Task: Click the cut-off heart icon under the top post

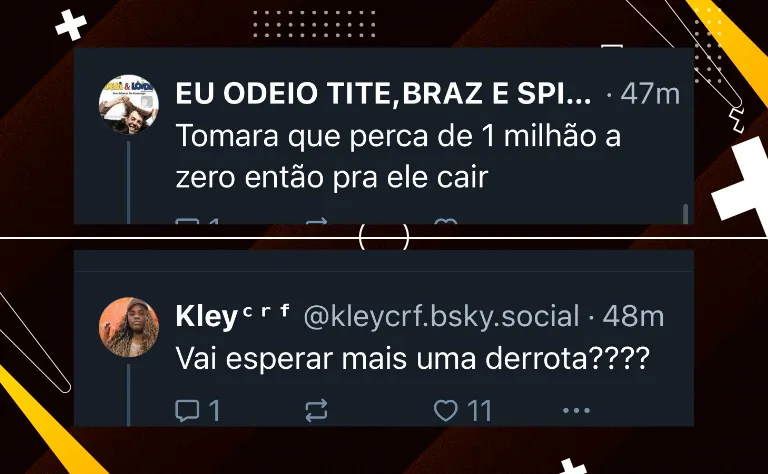Action: (x=446, y=221)
